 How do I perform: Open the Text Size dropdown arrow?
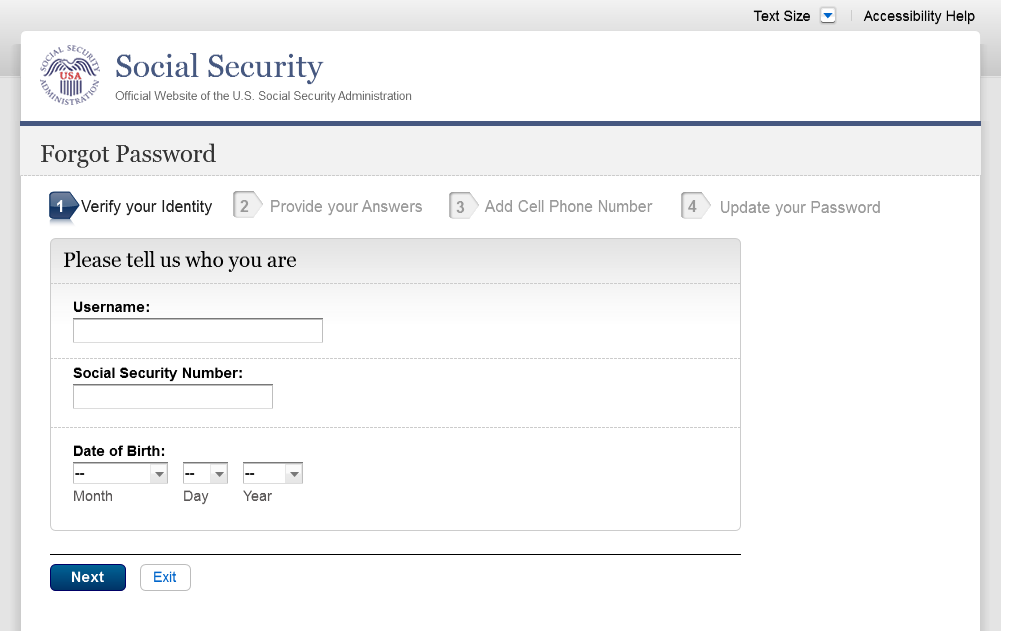tap(827, 16)
